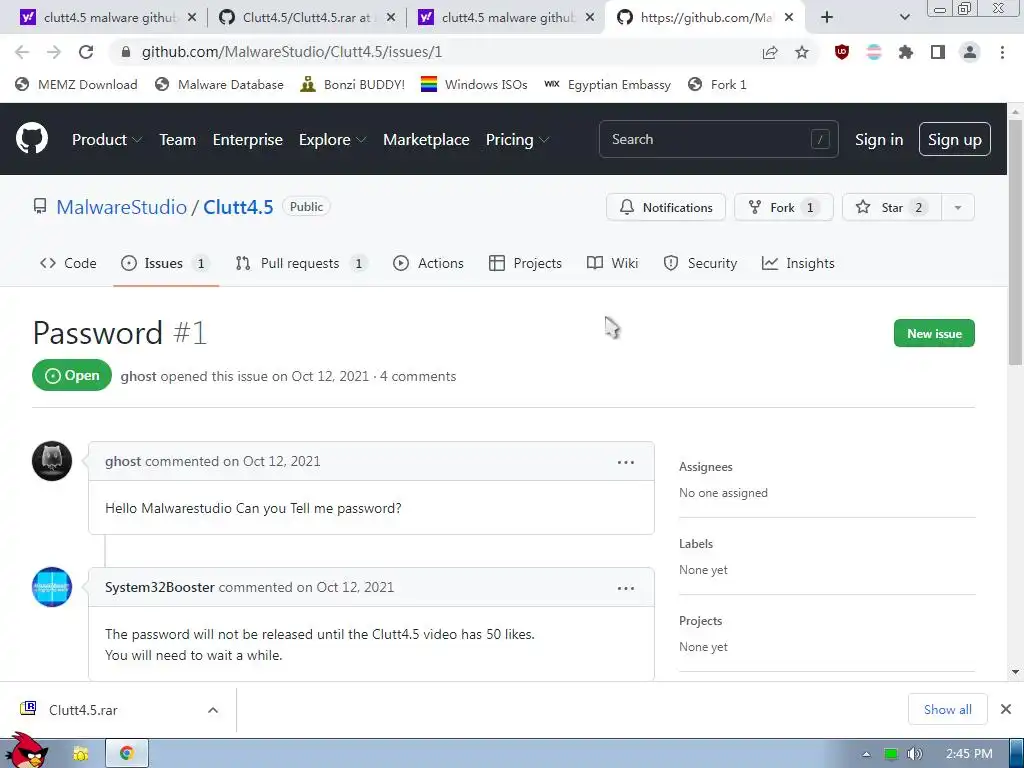1024x768 pixels.
Task: Click the green network tray icon
Action: point(891,754)
